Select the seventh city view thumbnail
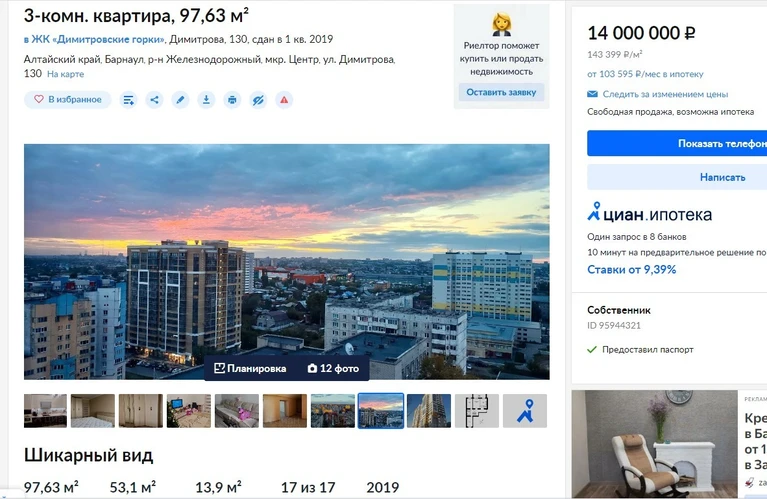This screenshot has width=767, height=499. (333, 411)
